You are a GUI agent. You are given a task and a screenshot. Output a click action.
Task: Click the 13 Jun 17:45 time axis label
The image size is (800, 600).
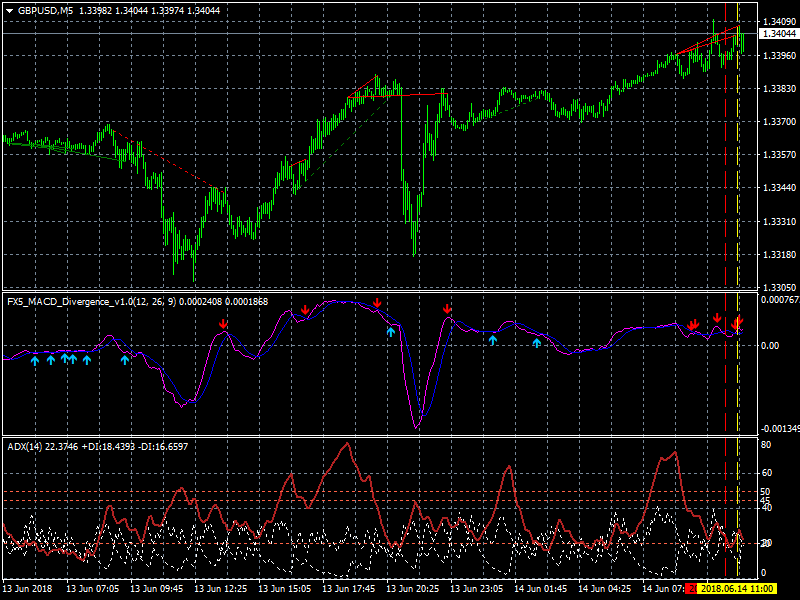pyautogui.click(x=348, y=588)
